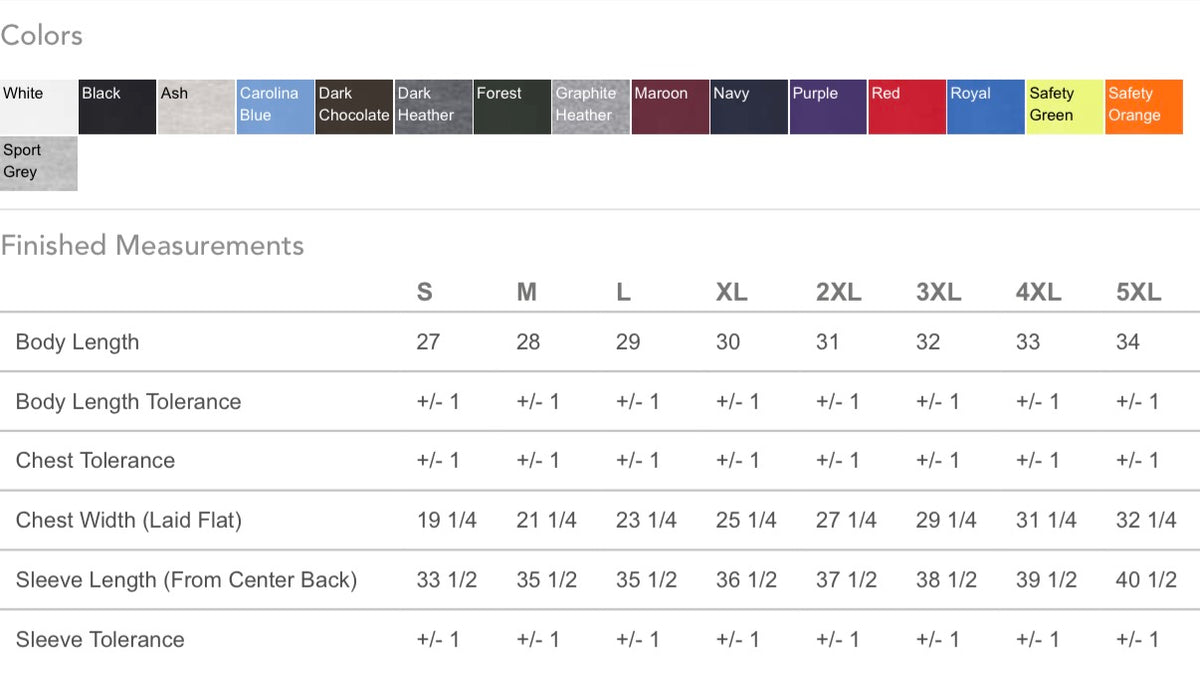1200x679 pixels.
Task: Select the Sport Grey swatch
Action: point(38,163)
